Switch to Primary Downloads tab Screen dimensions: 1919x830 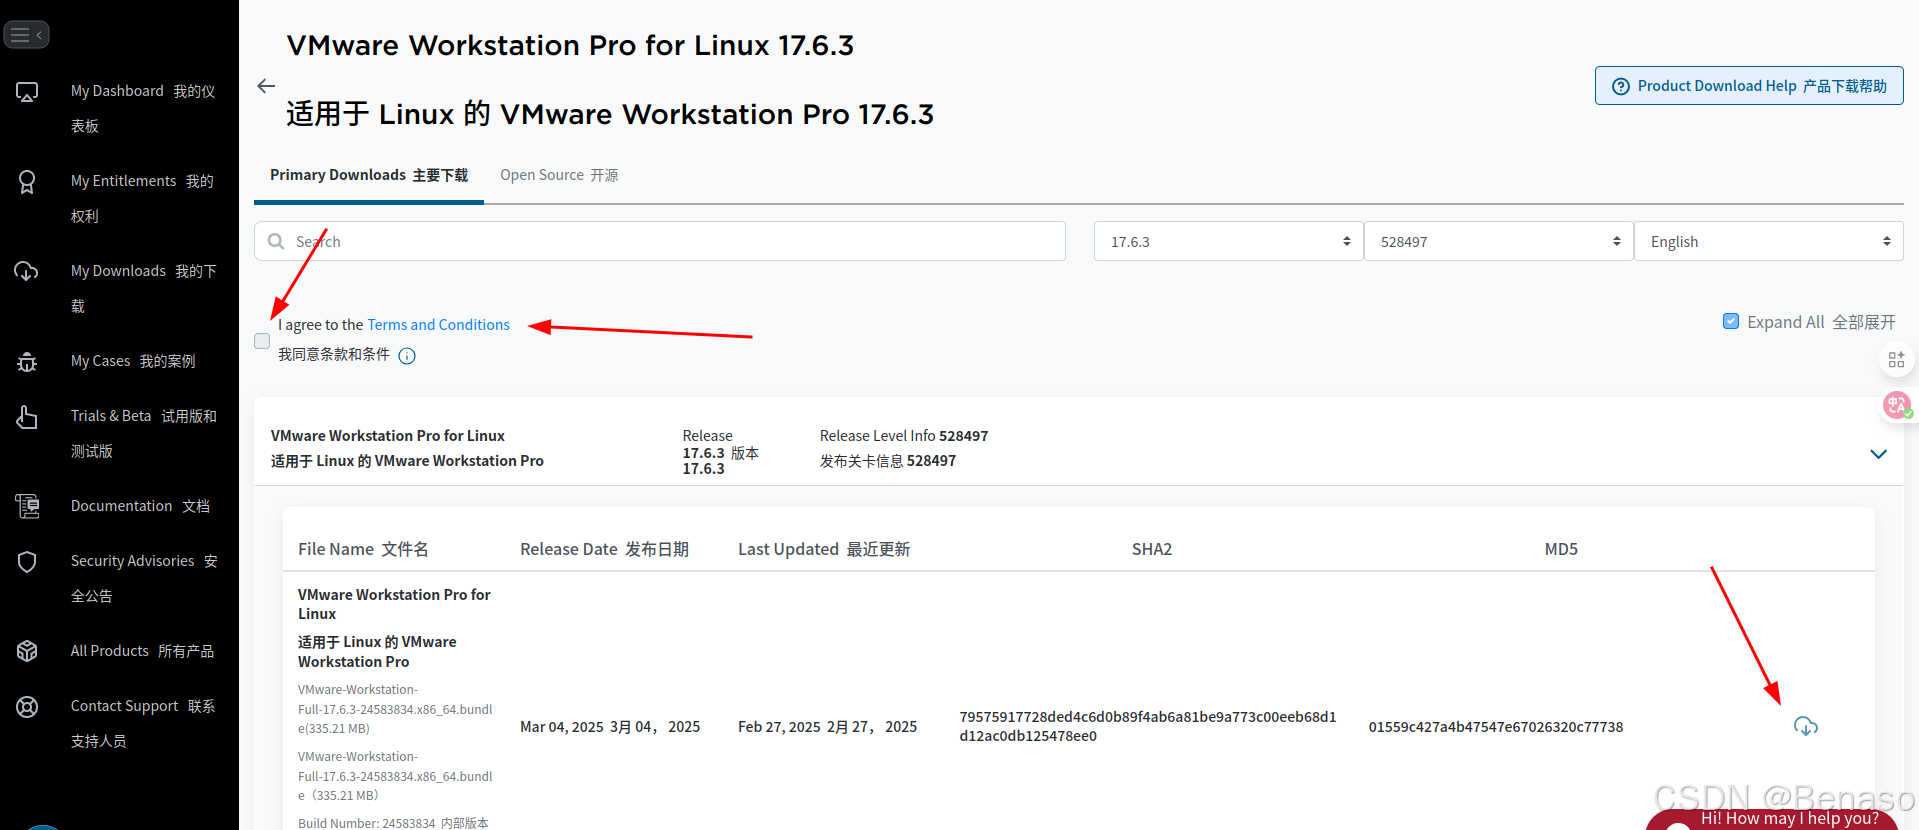click(369, 175)
